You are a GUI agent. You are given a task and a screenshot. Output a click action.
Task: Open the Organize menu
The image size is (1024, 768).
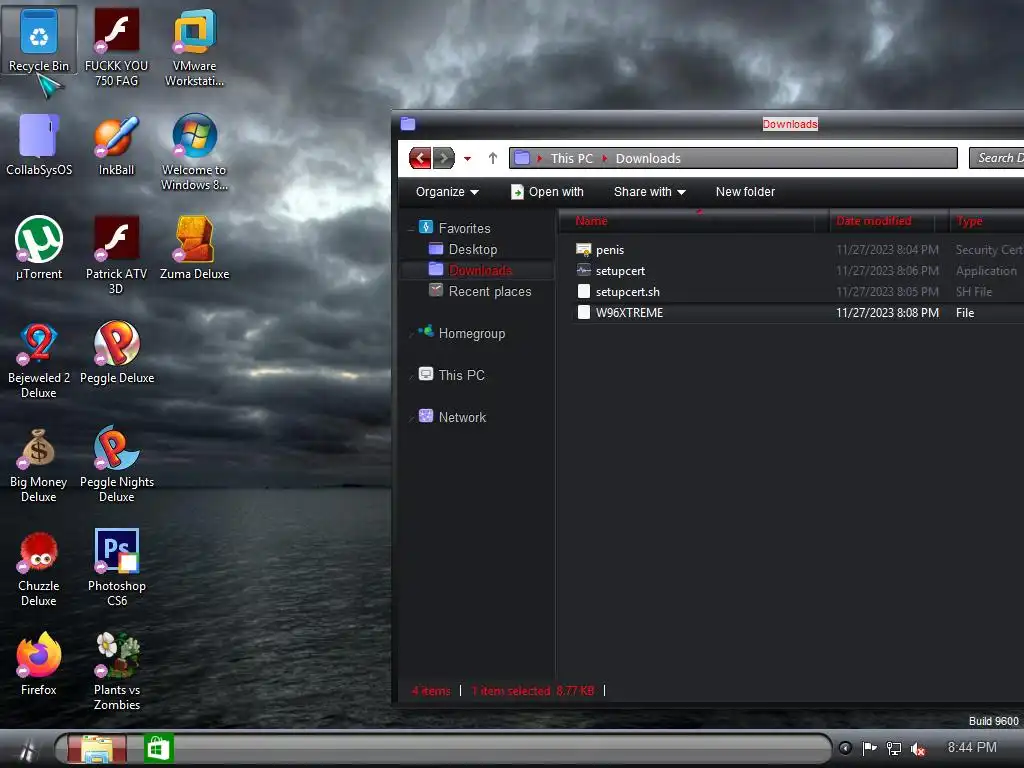tap(447, 192)
